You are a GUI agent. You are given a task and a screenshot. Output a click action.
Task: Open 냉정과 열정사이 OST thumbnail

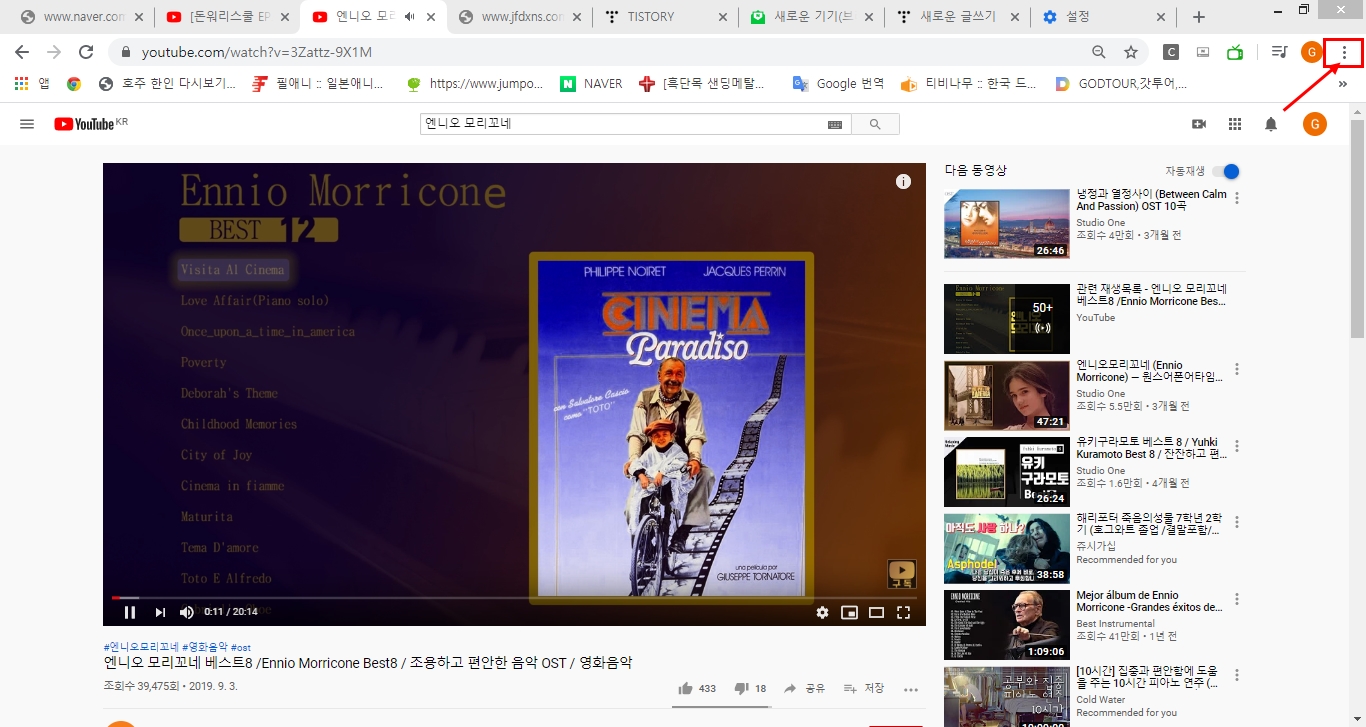coord(1007,224)
